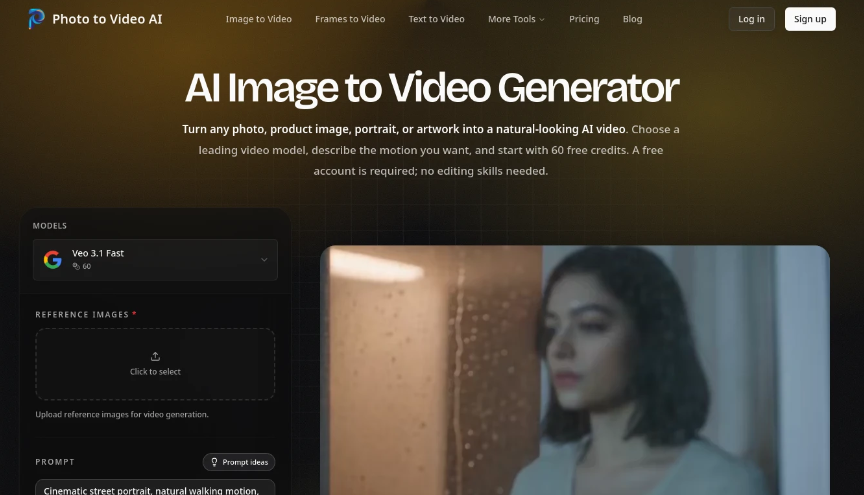
Task: Click the PROMPT section label
Action: (55, 462)
